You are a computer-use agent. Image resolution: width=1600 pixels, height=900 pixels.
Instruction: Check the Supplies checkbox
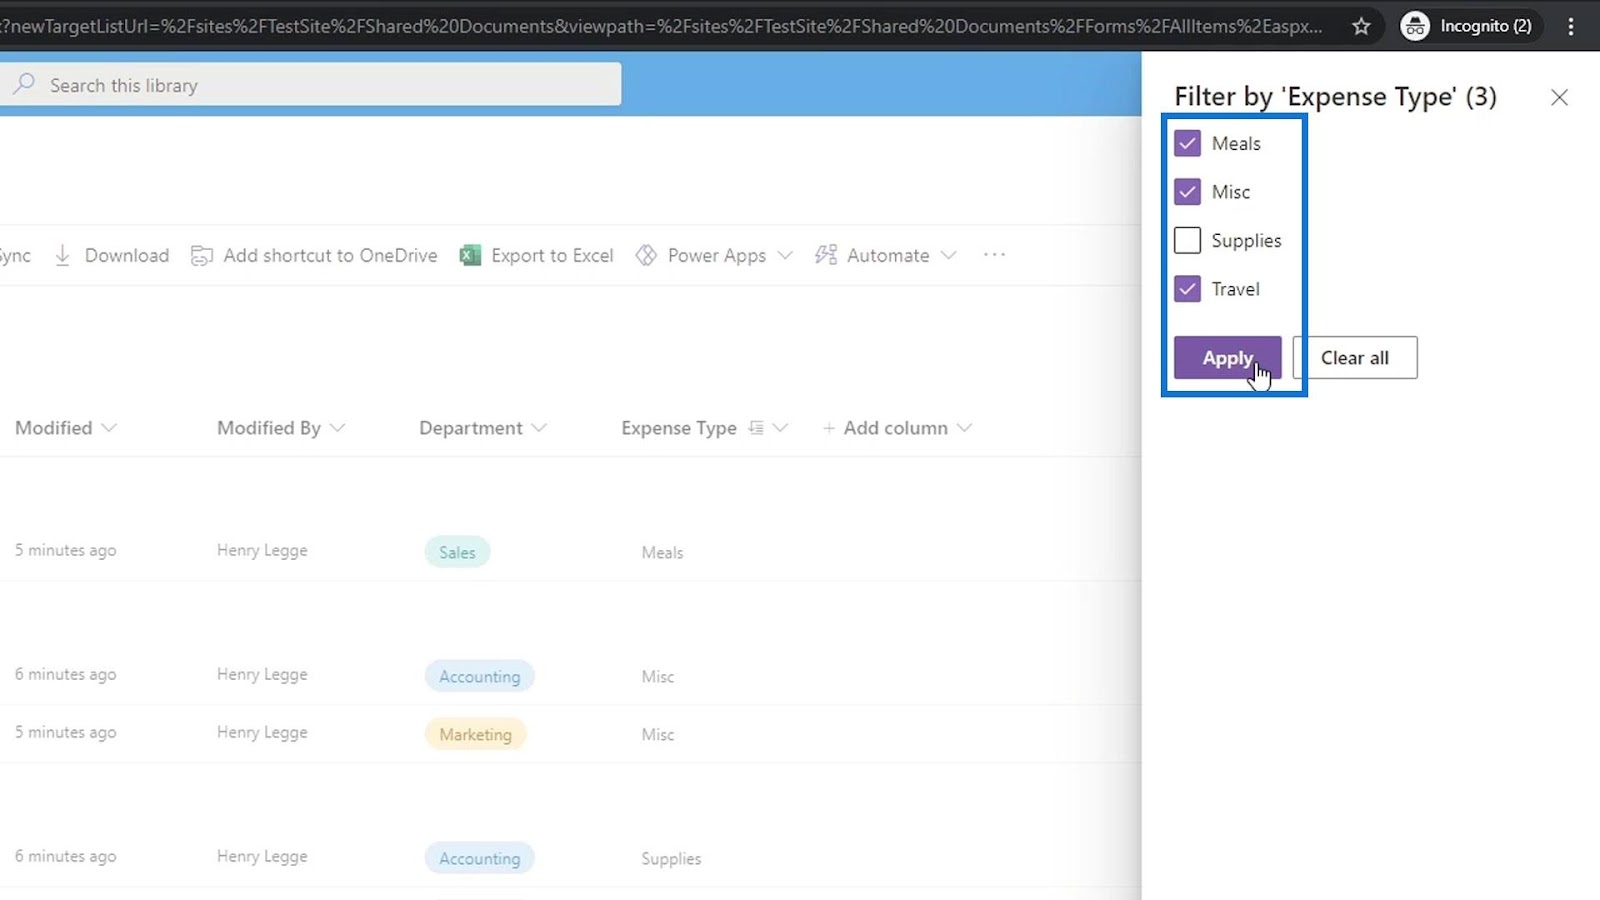1187,240
